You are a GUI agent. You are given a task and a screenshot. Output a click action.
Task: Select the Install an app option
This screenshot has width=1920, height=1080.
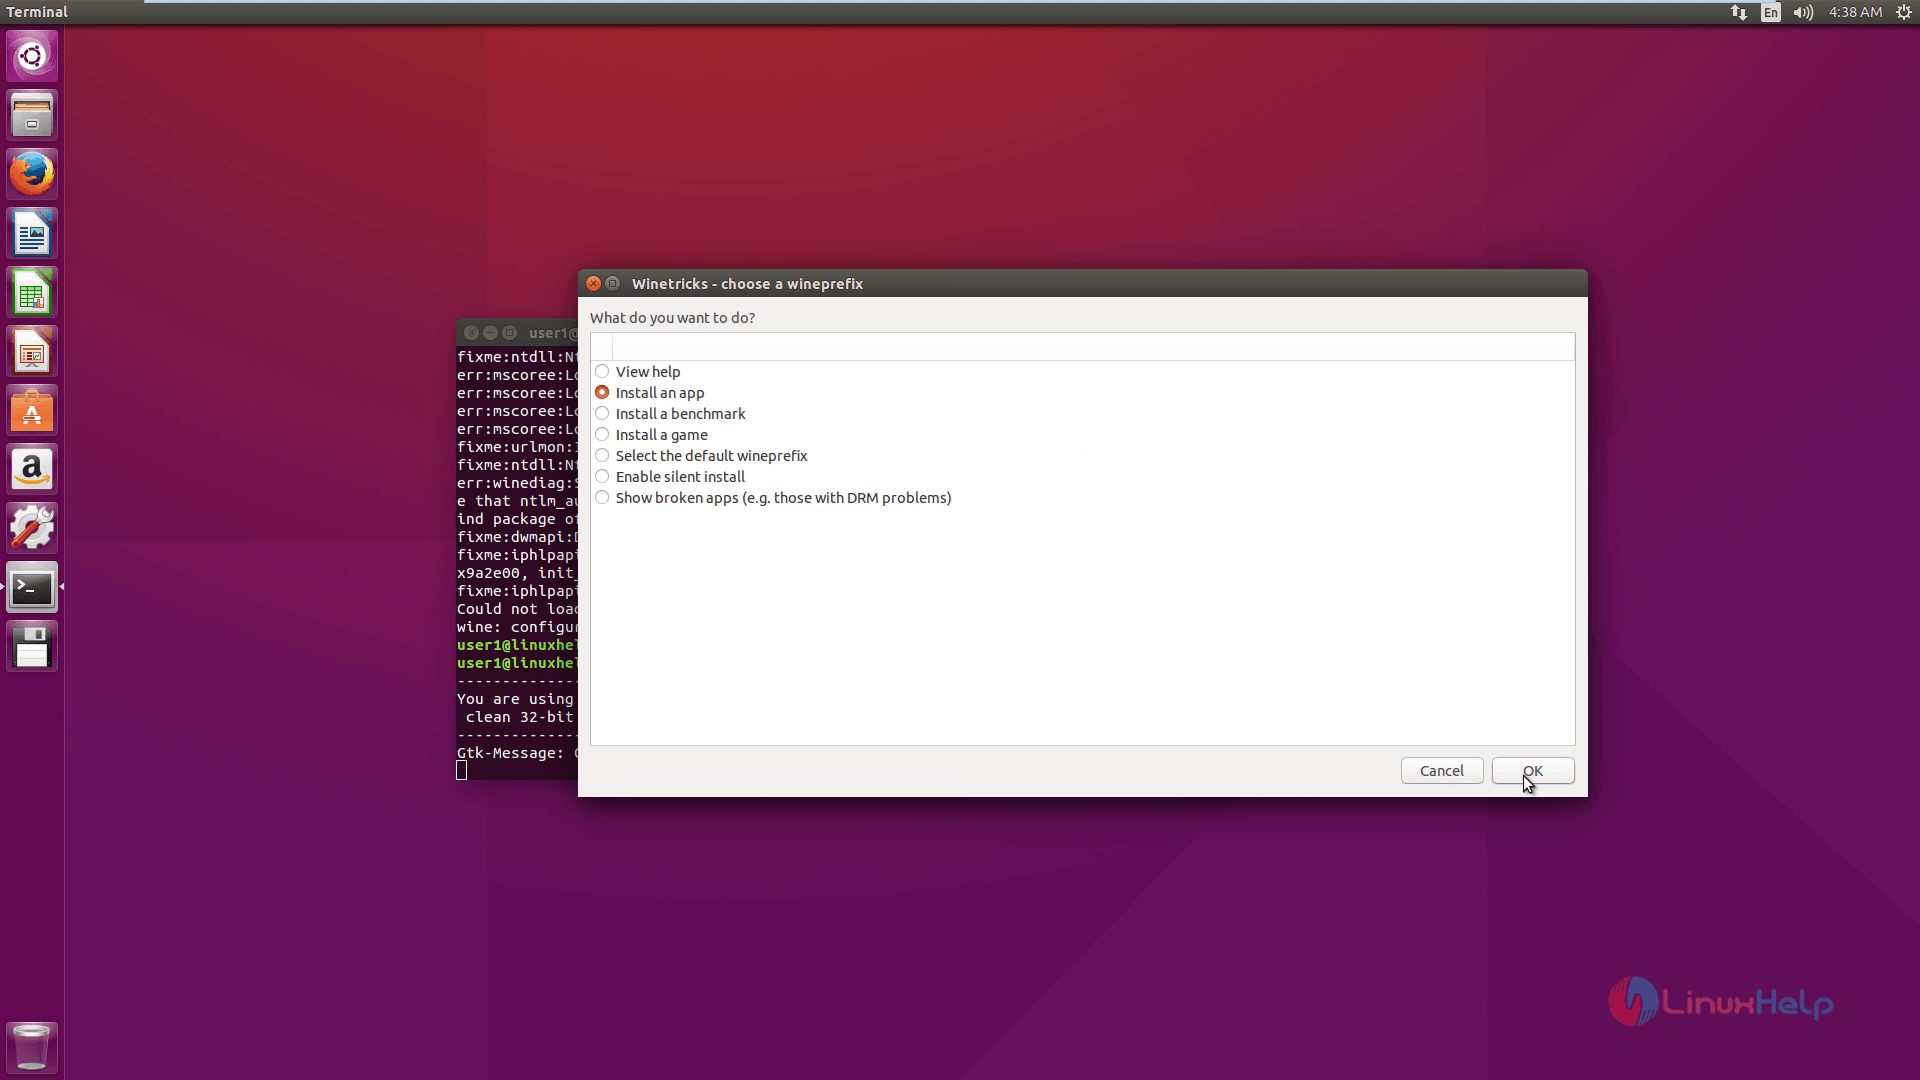(x=649, y=393)
